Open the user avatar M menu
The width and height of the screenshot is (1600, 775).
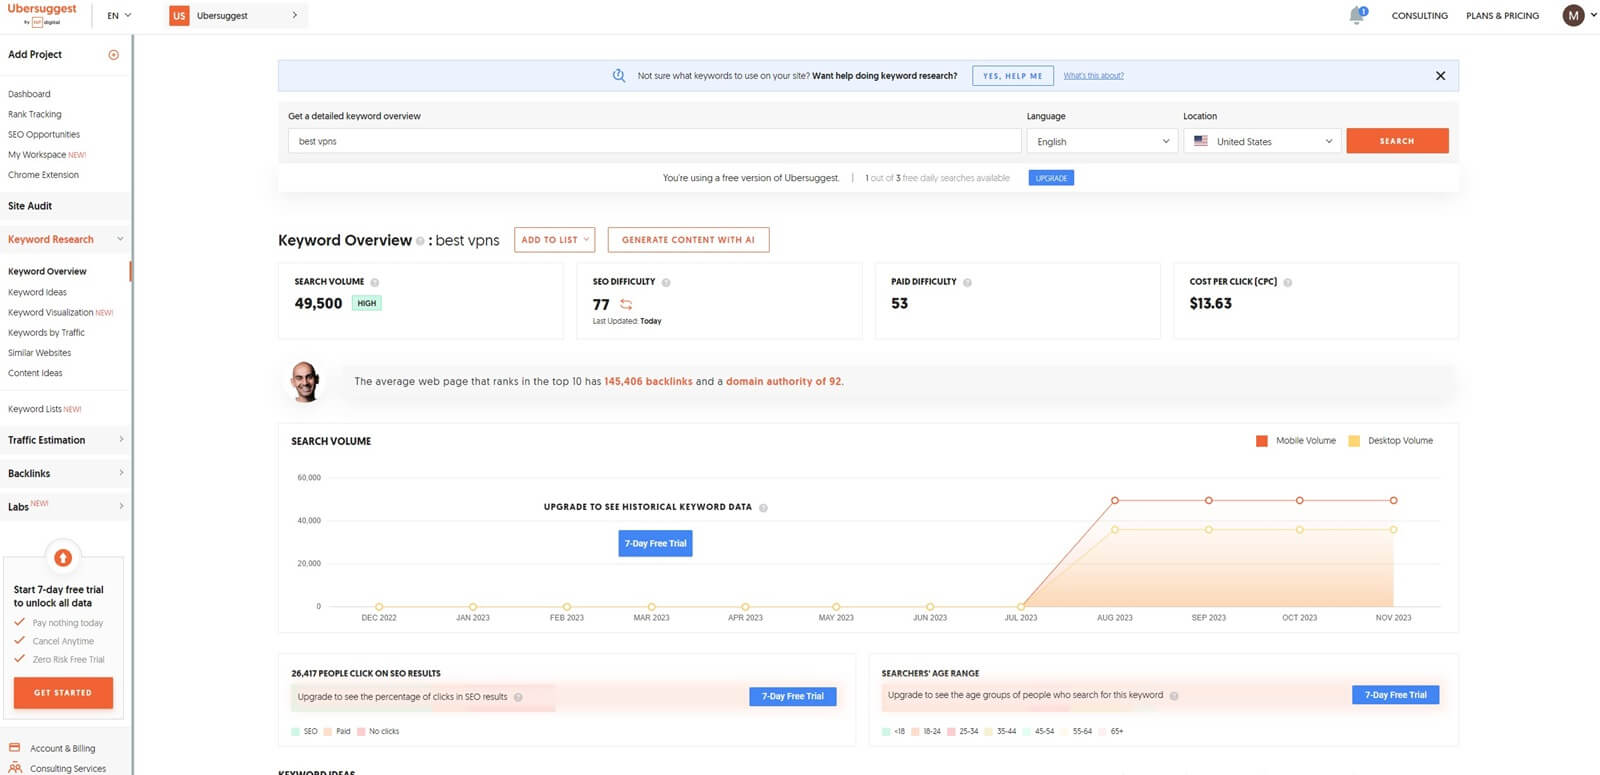click(x=1573, y=15)
